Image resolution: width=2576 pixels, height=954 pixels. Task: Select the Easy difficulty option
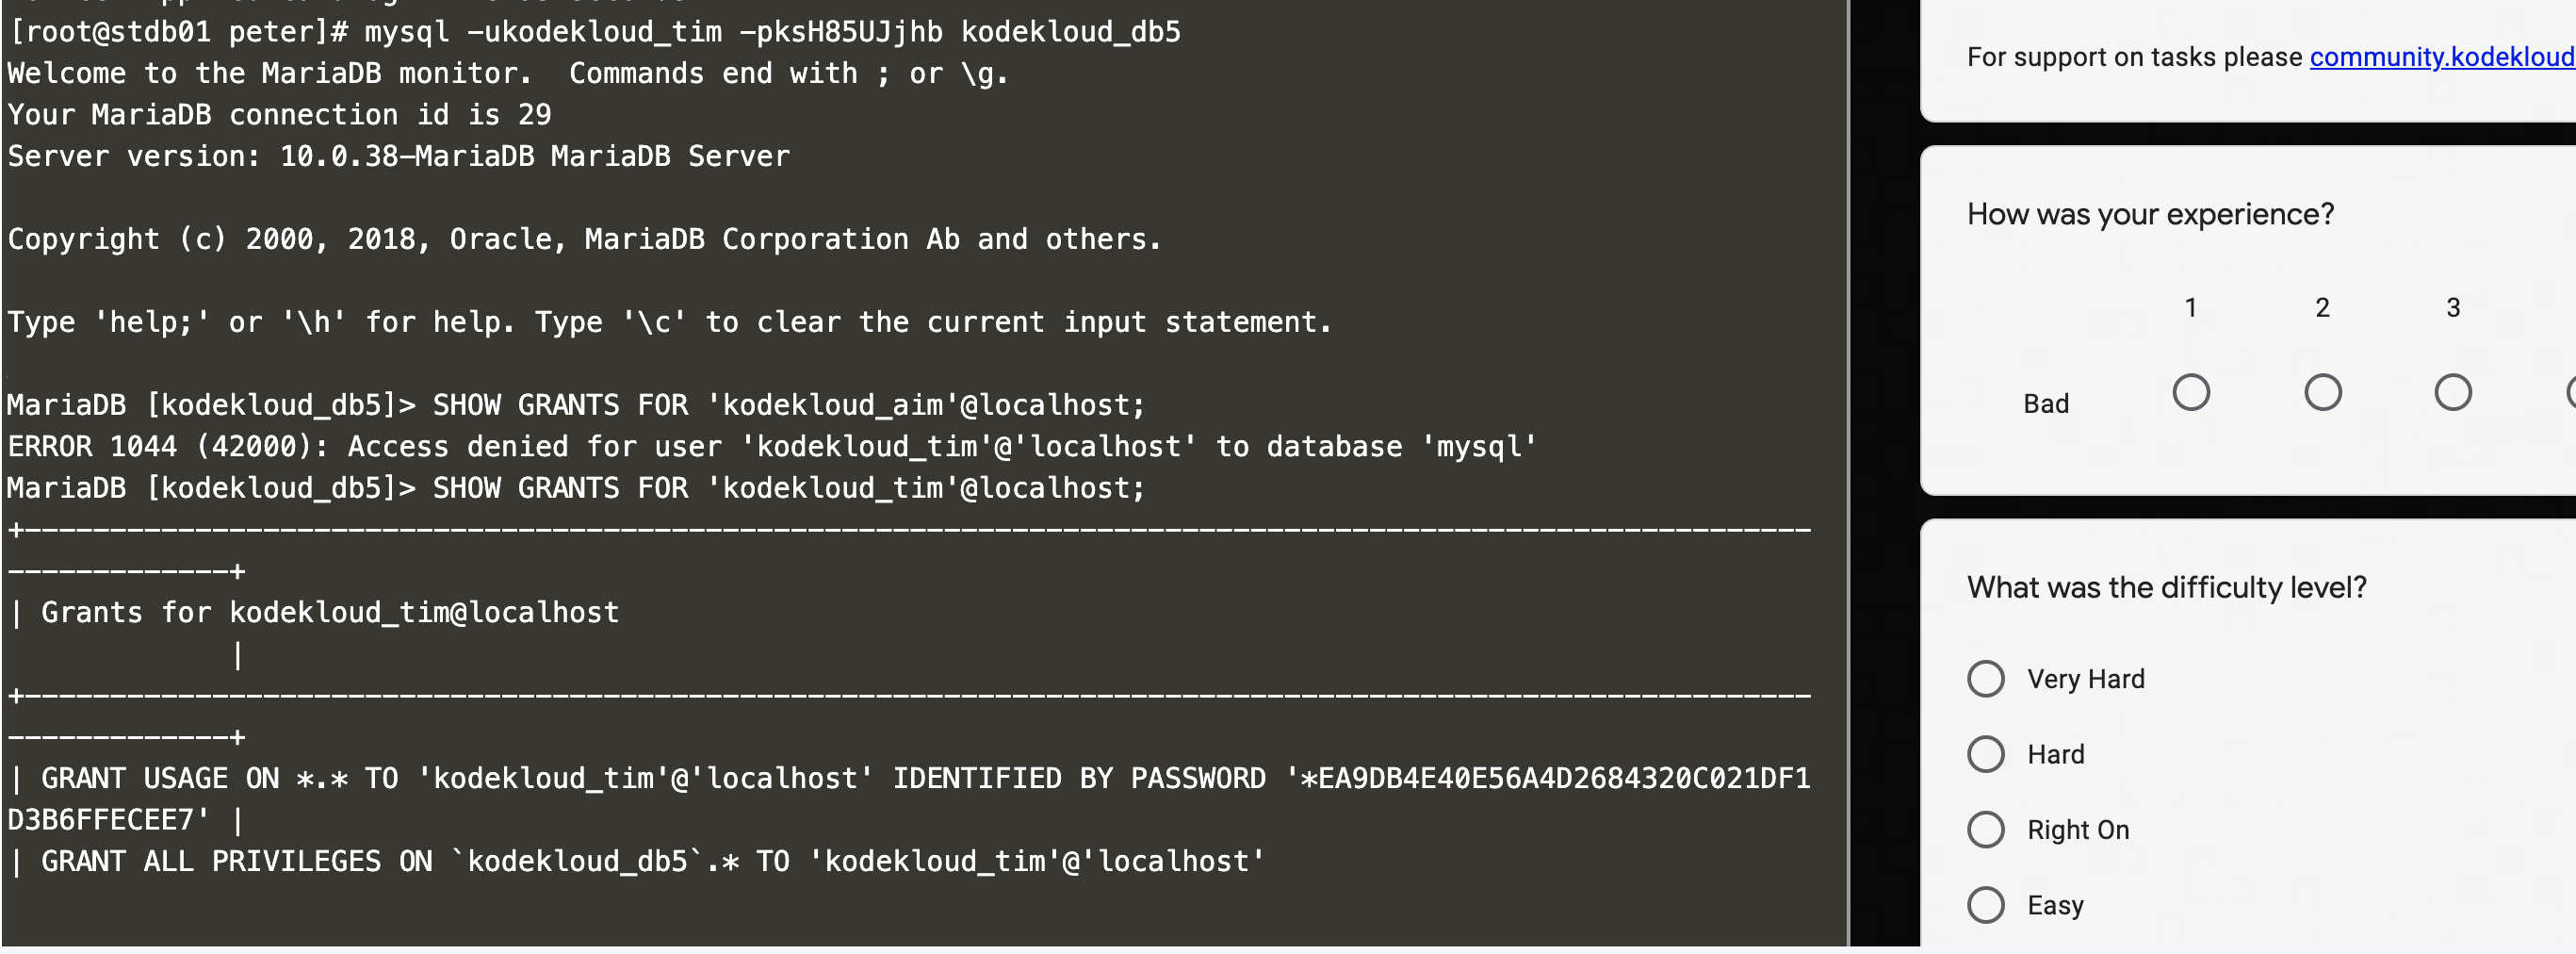coord(1985,905)
